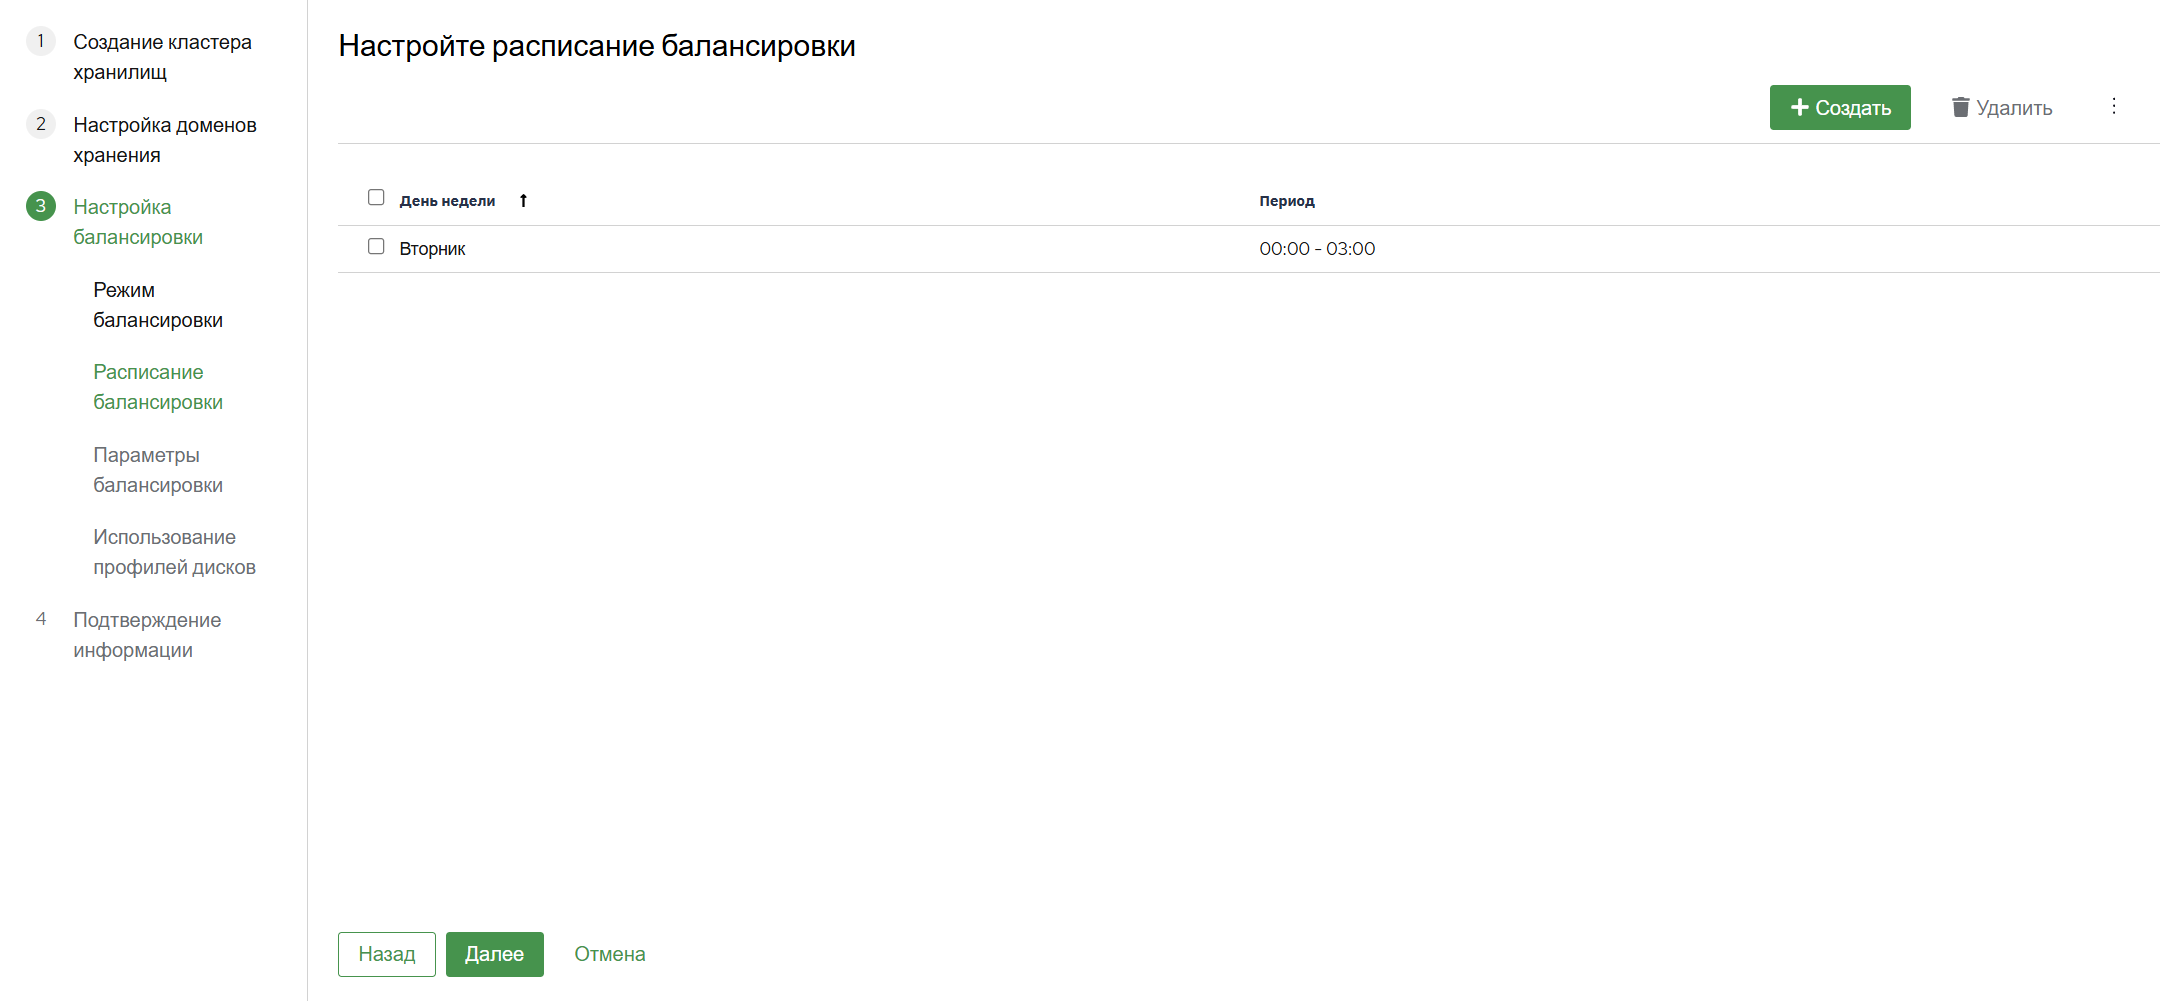Proceed with the Далее button
This screenshot has width=2184, height=1001.
(x=495, y=954)
